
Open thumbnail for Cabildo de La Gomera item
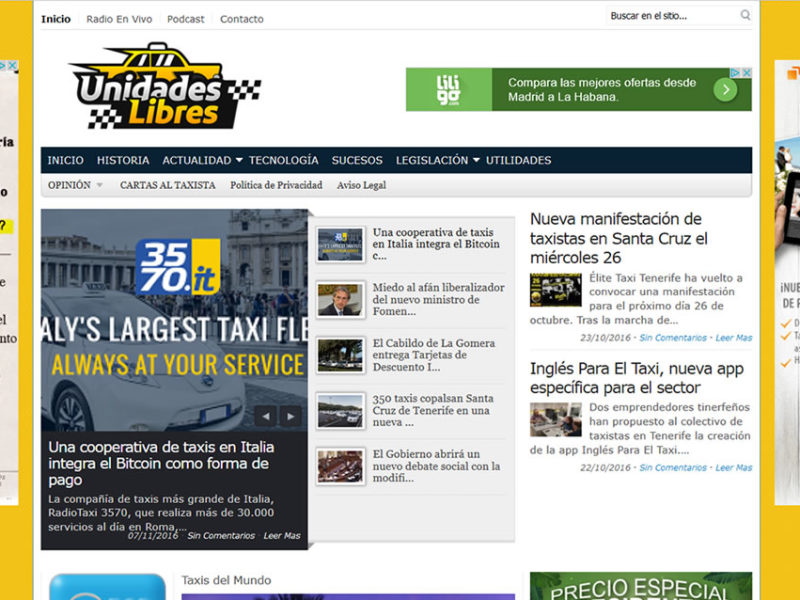tap(340, 355)
